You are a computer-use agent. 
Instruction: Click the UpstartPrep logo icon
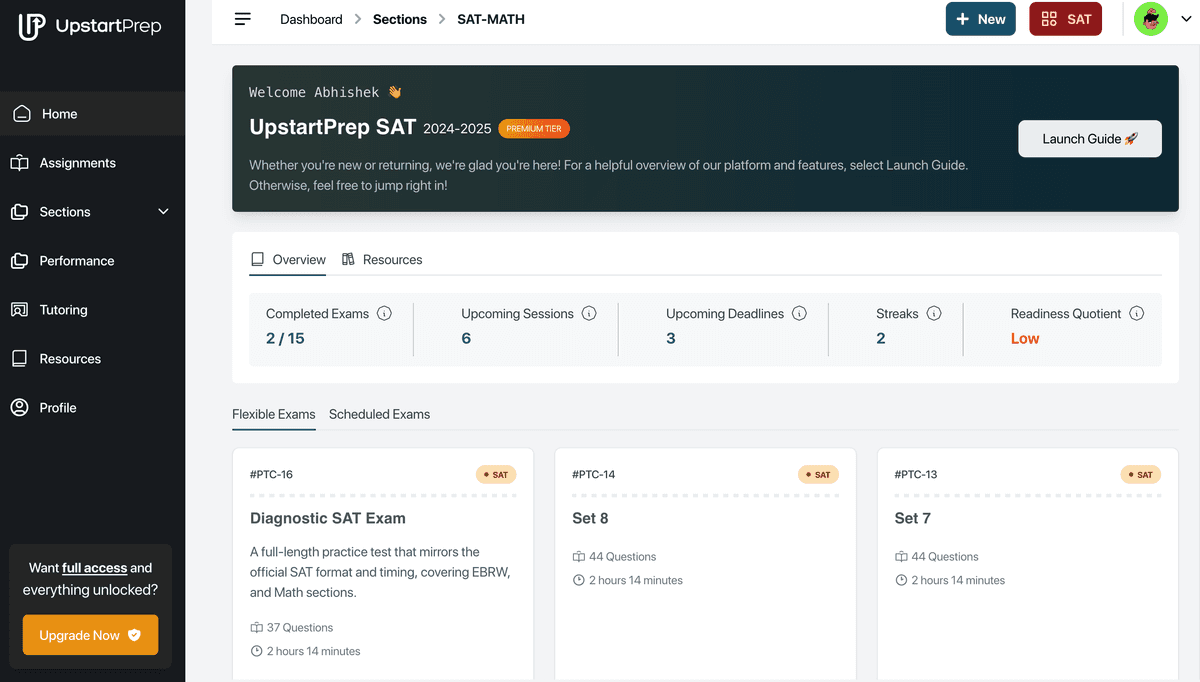click(32, 26)
